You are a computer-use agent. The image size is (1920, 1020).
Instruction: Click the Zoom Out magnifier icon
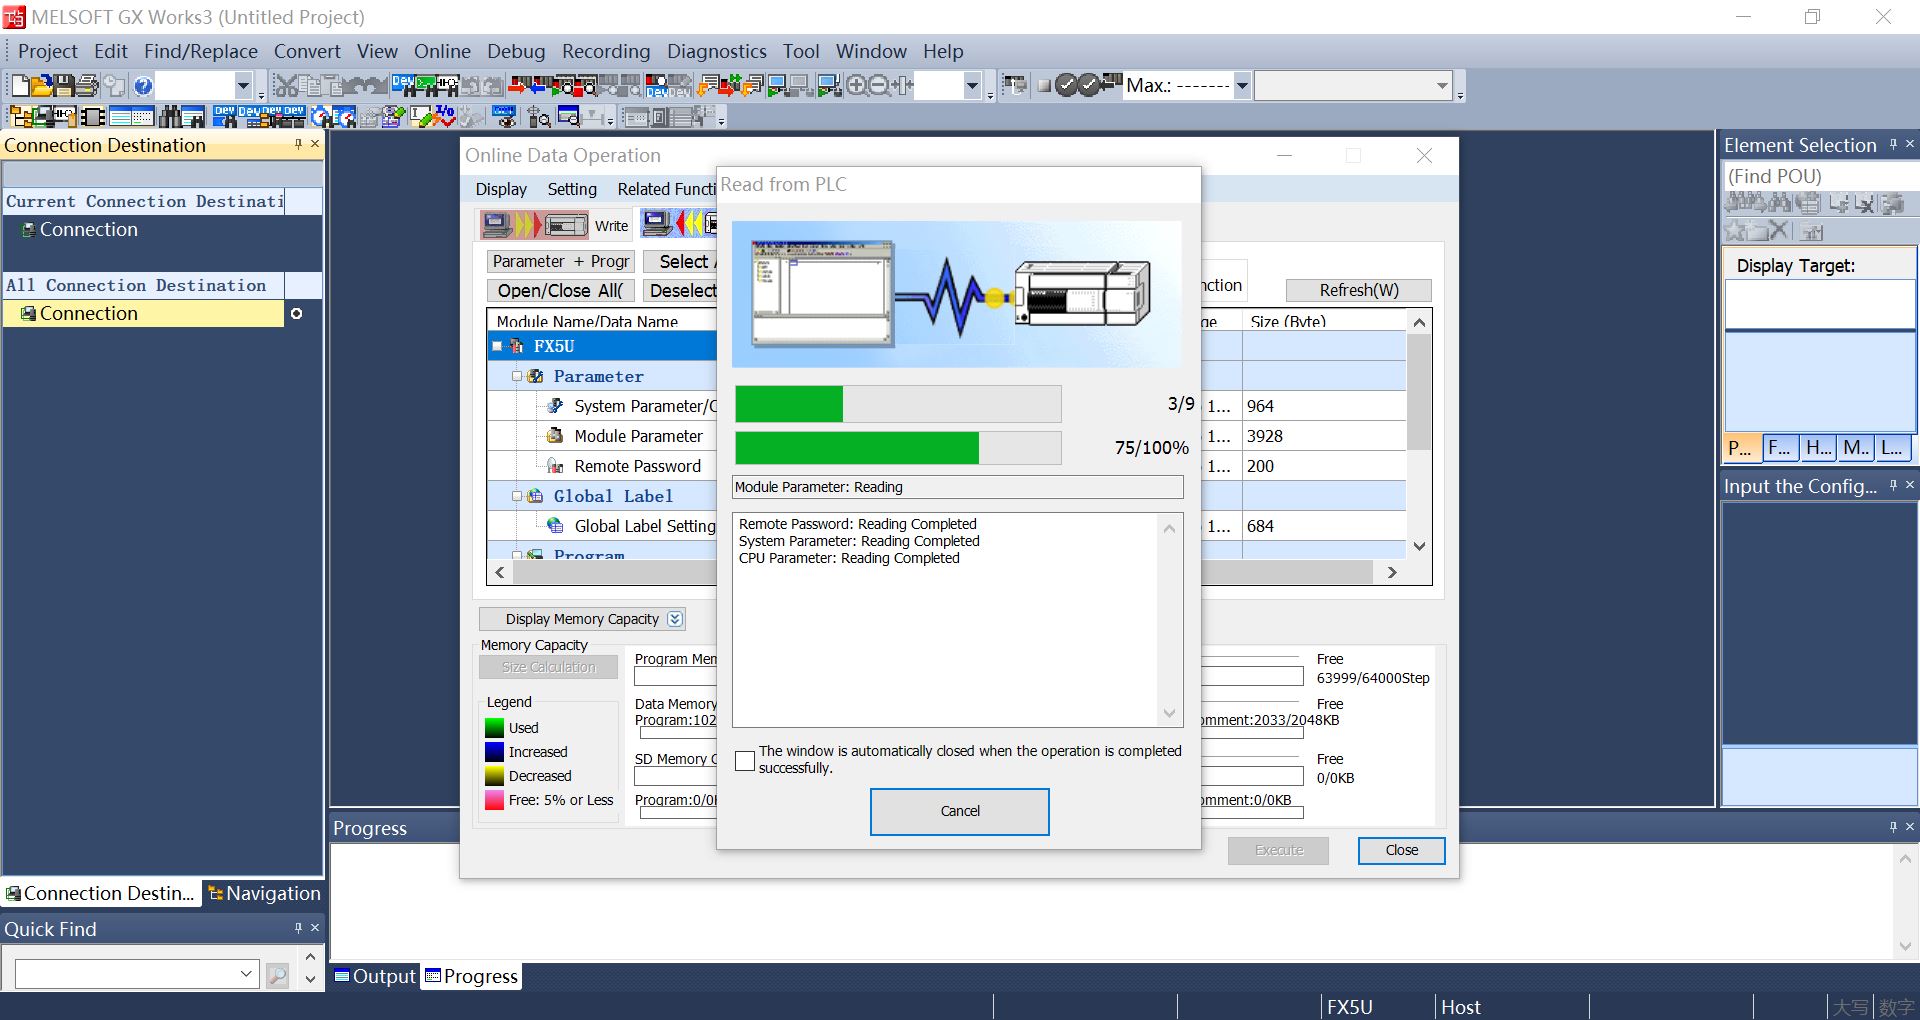[x=879, y=86]
